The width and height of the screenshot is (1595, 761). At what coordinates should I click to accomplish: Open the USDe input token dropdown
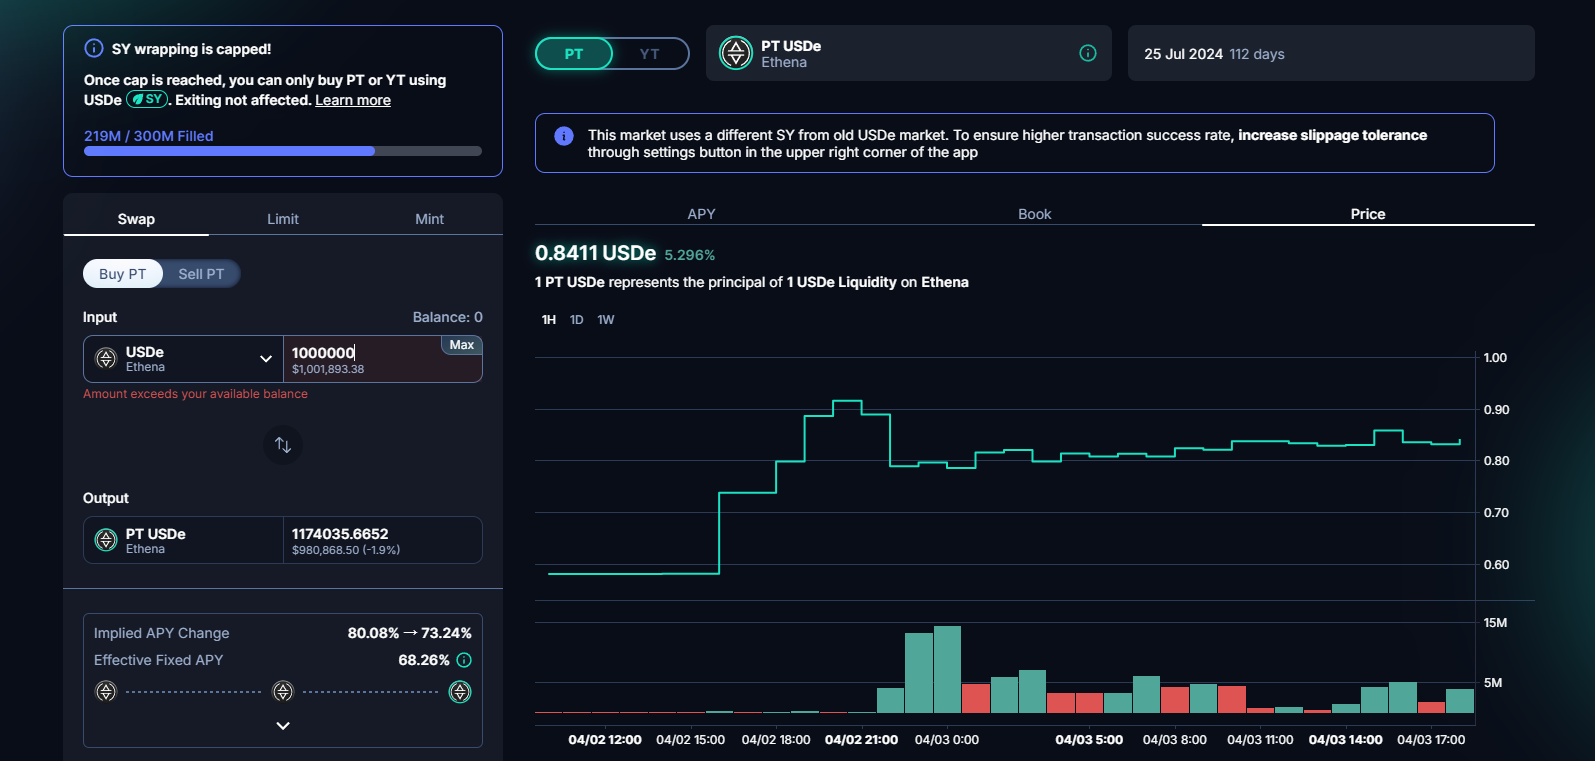(184, 359)
